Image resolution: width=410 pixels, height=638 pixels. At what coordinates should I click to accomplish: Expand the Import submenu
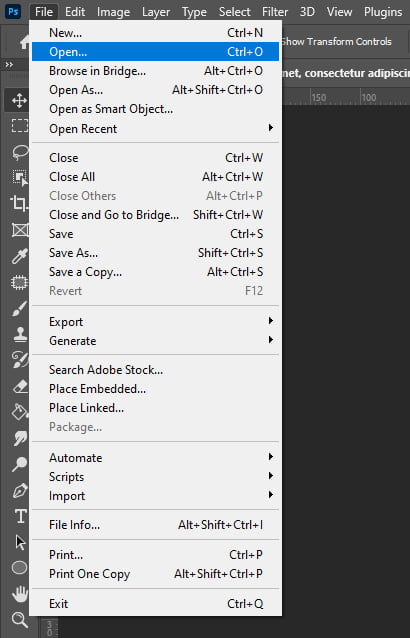155,496
